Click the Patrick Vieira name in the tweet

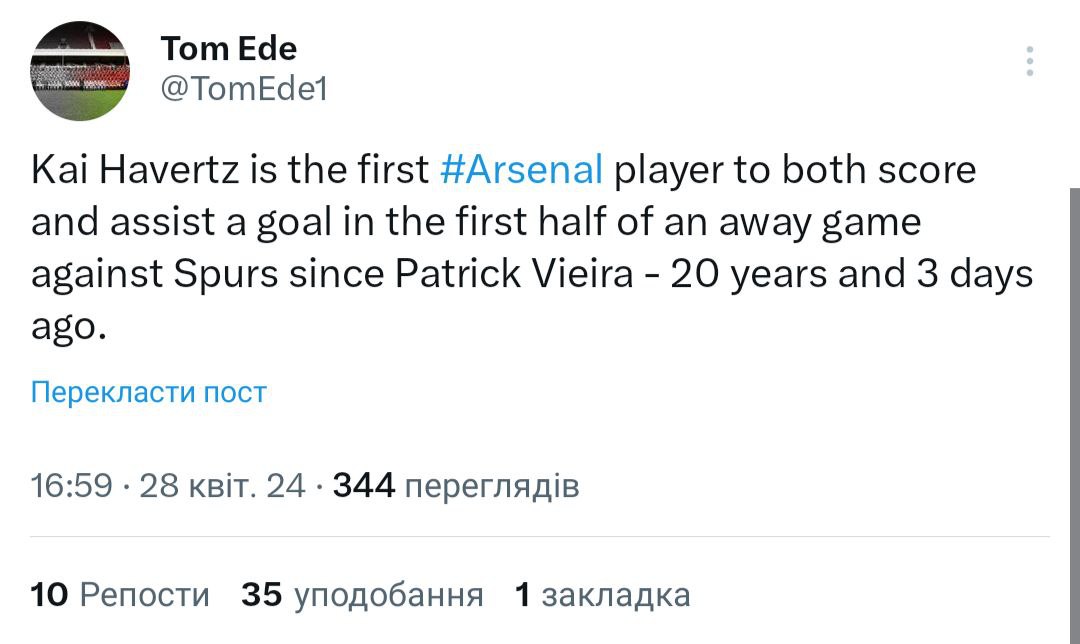[514, 274]
